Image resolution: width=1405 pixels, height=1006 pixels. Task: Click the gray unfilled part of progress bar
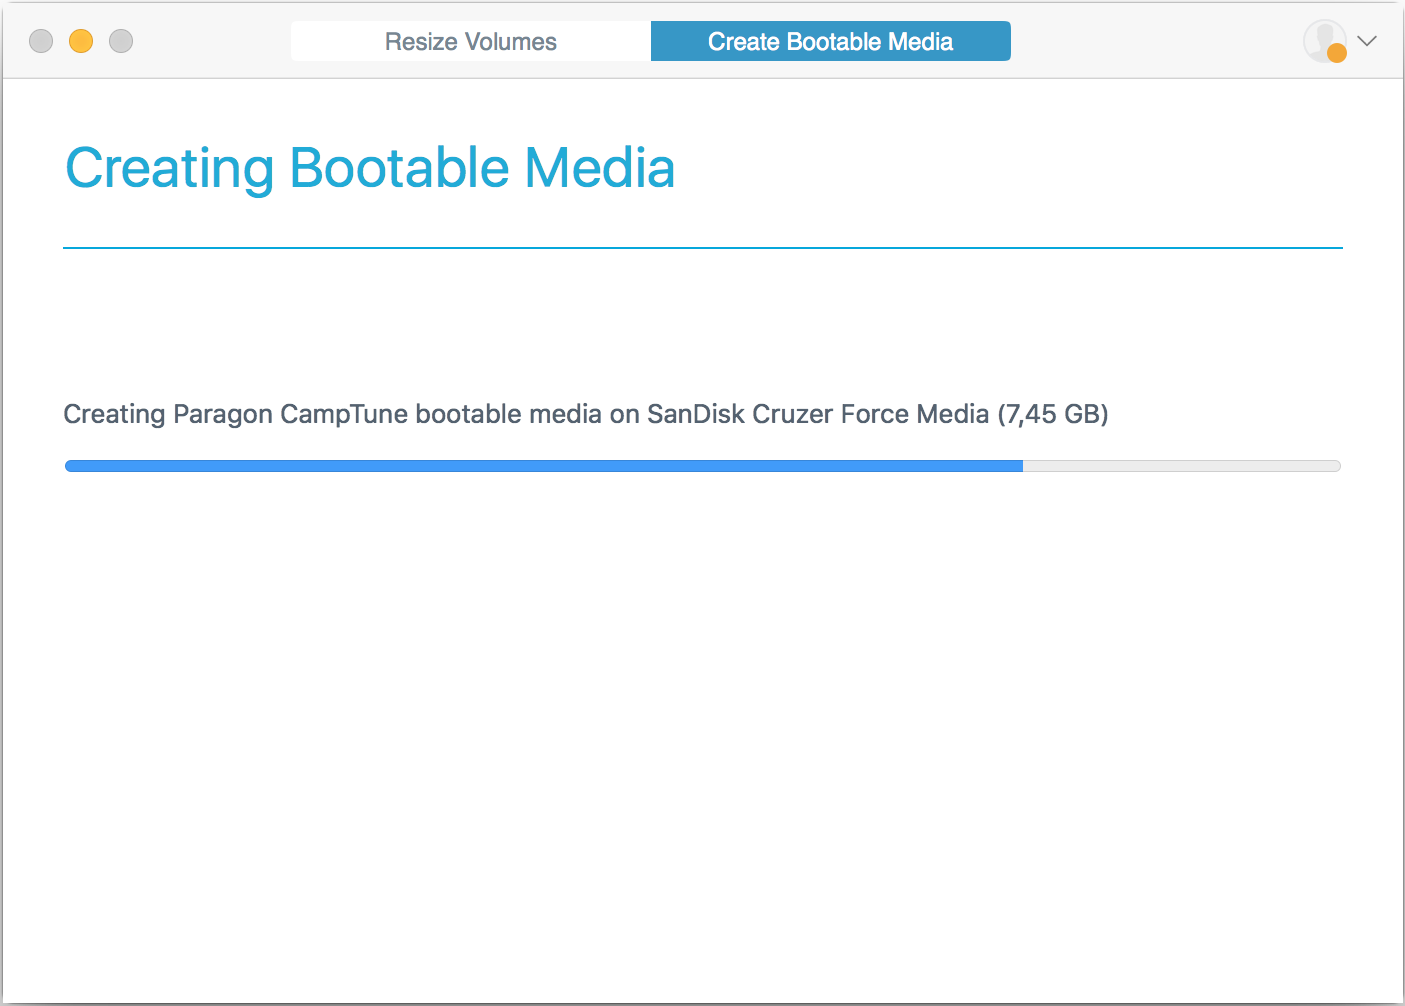click(1180, 466)
